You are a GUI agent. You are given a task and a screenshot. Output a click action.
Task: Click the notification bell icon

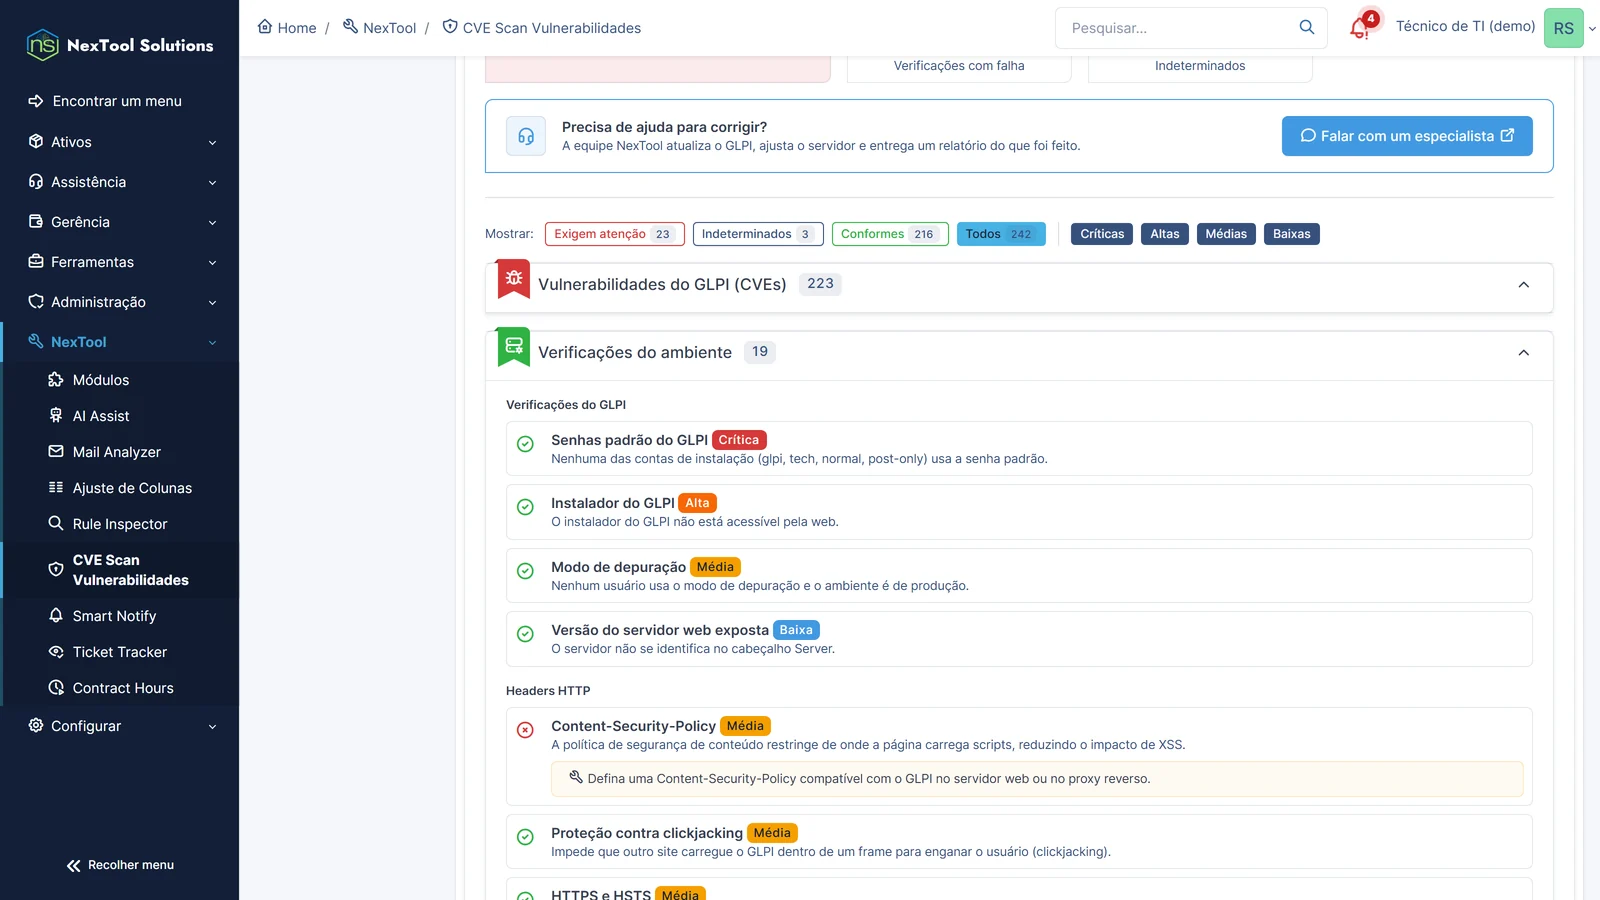[x=1359, y=28]
